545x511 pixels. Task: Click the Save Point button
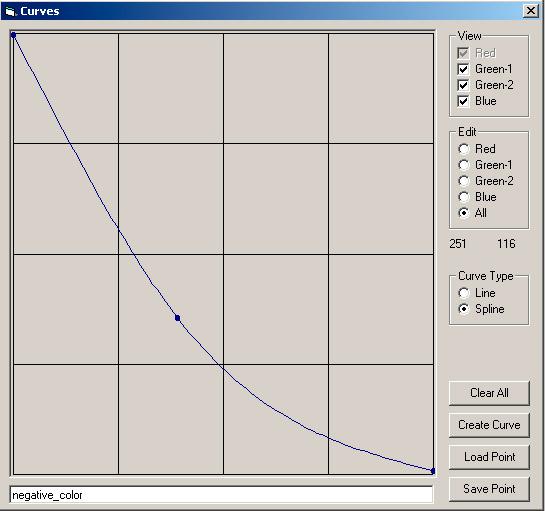coord(489,489)
